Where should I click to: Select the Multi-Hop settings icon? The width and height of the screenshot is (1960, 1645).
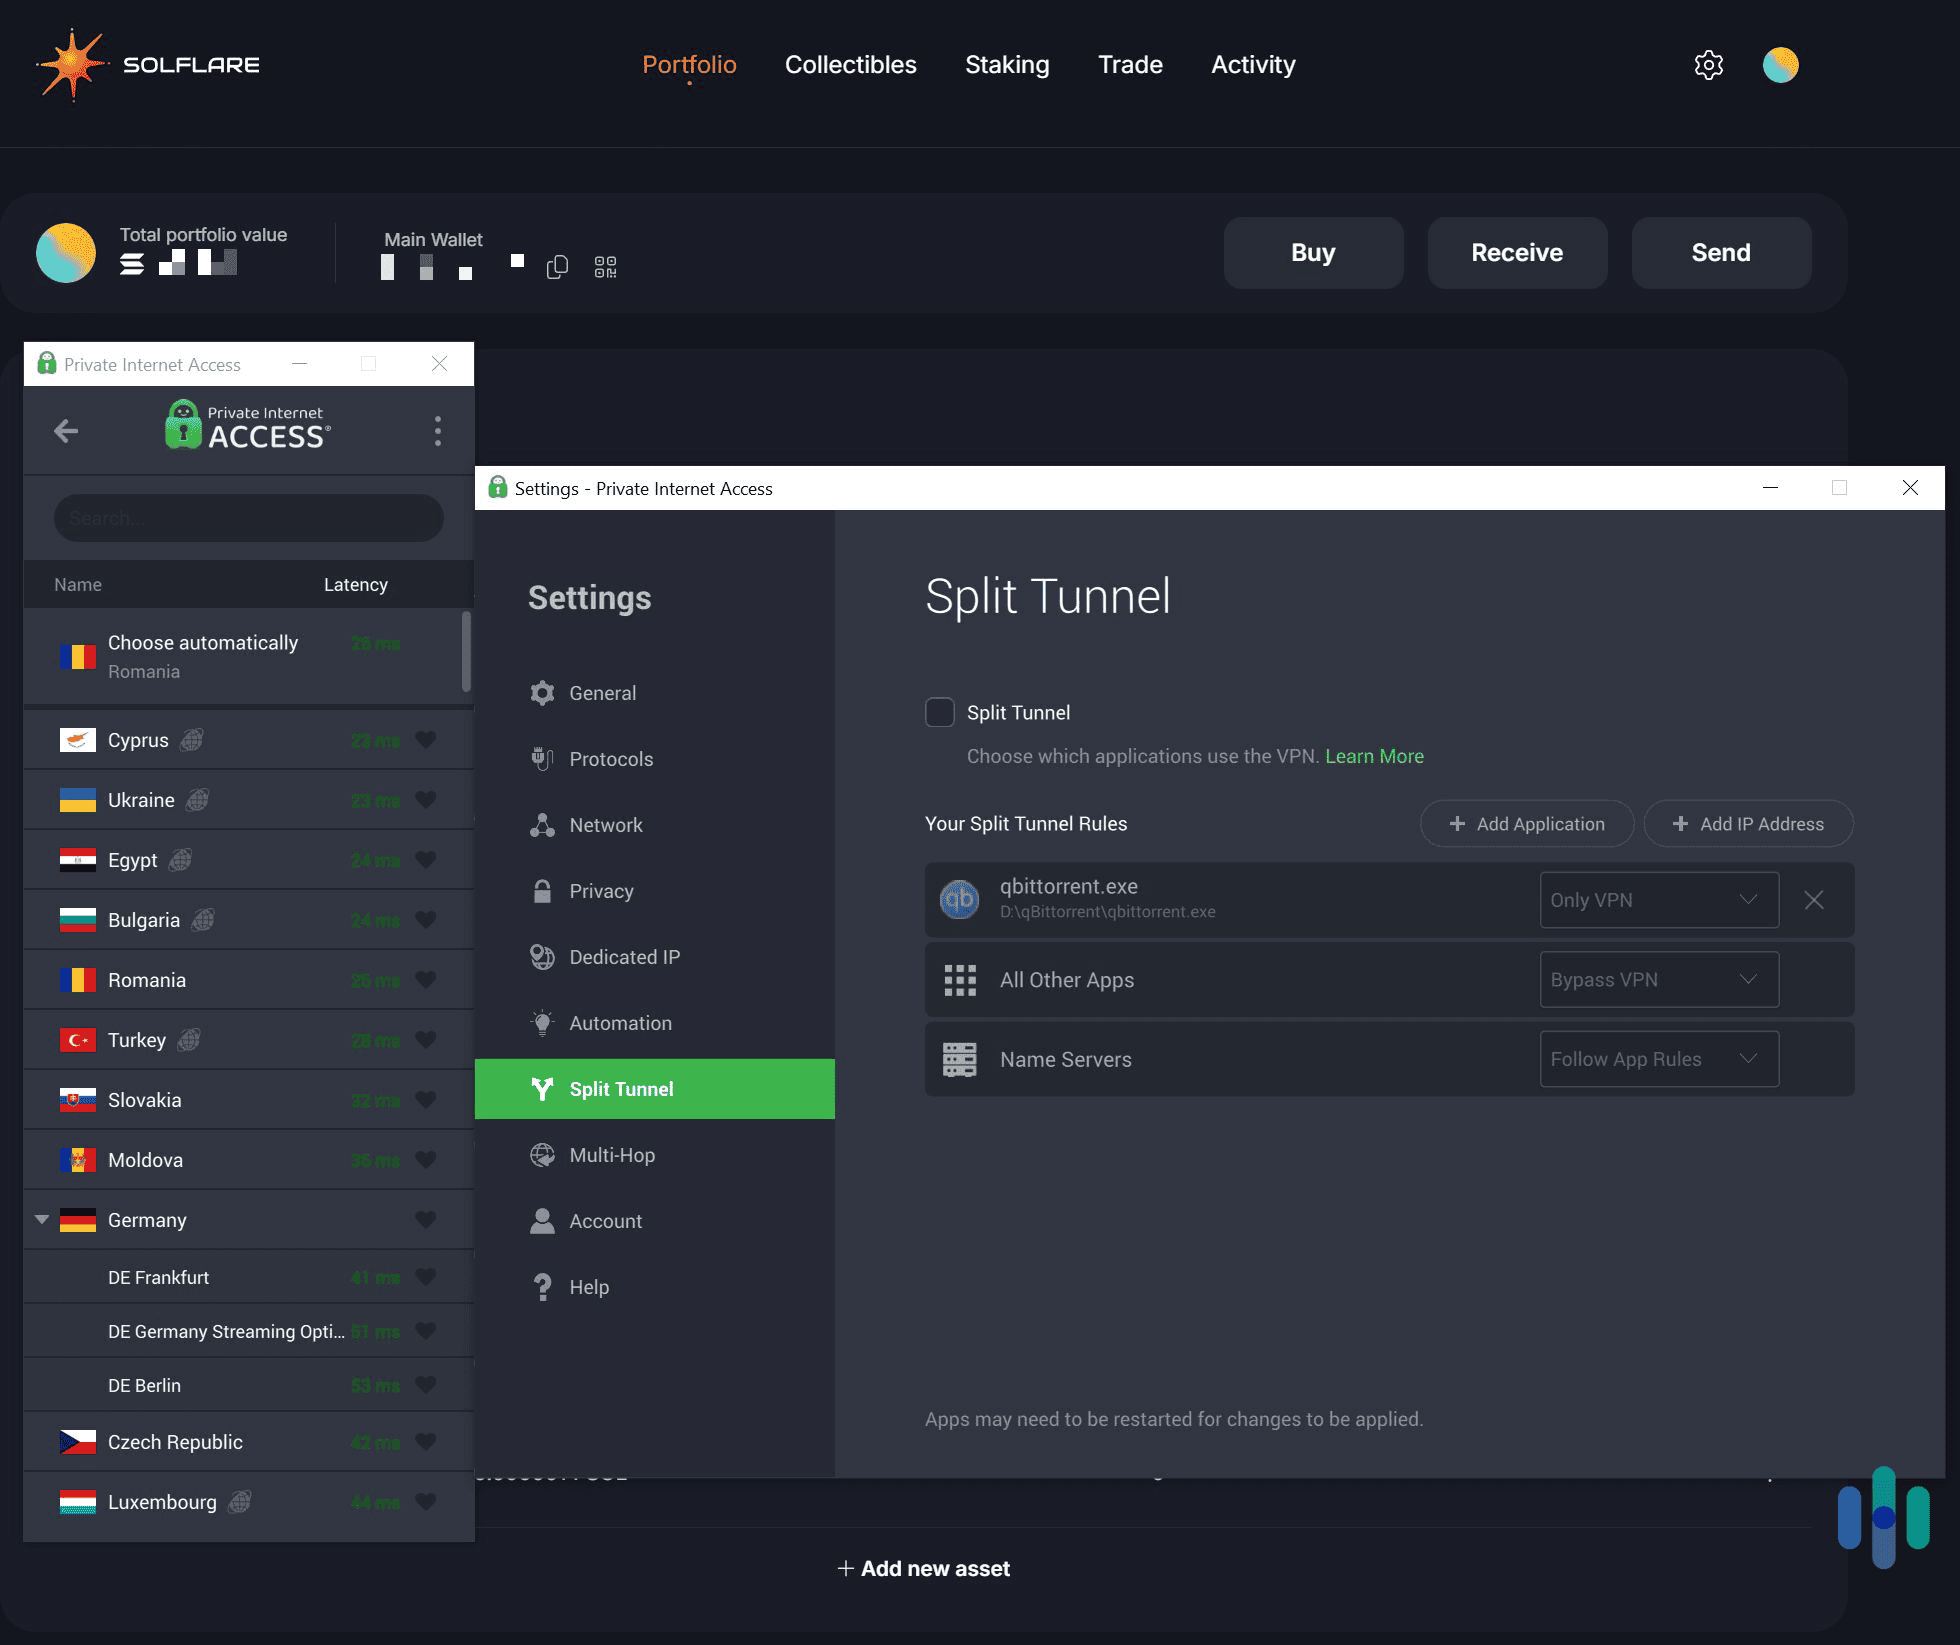542,1154
